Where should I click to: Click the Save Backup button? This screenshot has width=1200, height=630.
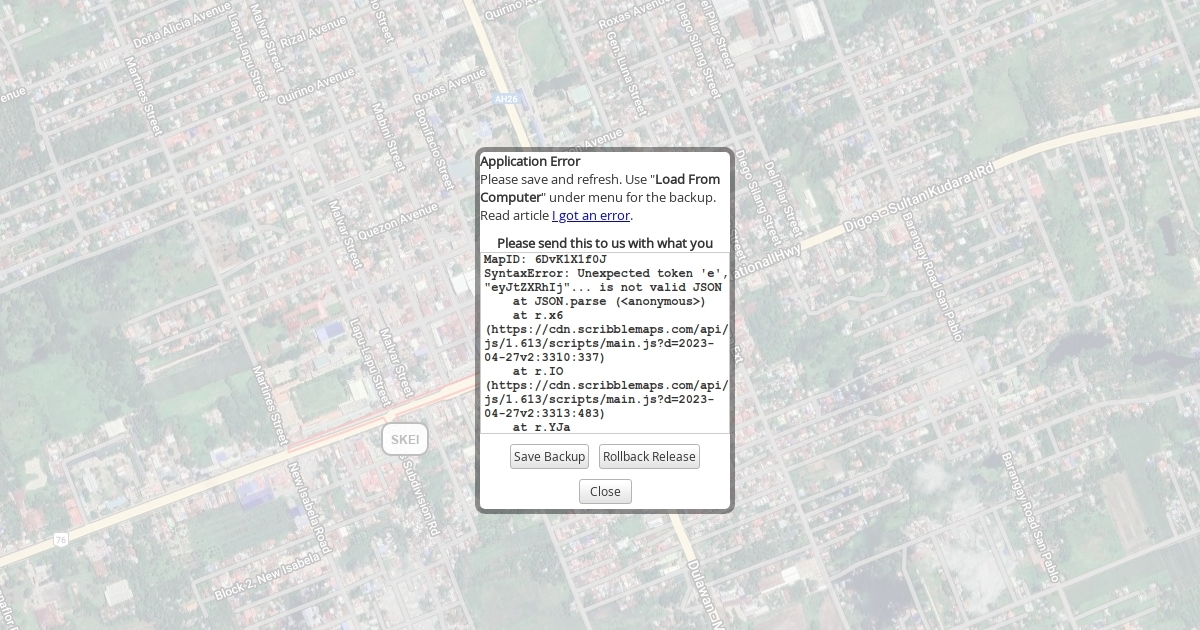click(549, 457)
